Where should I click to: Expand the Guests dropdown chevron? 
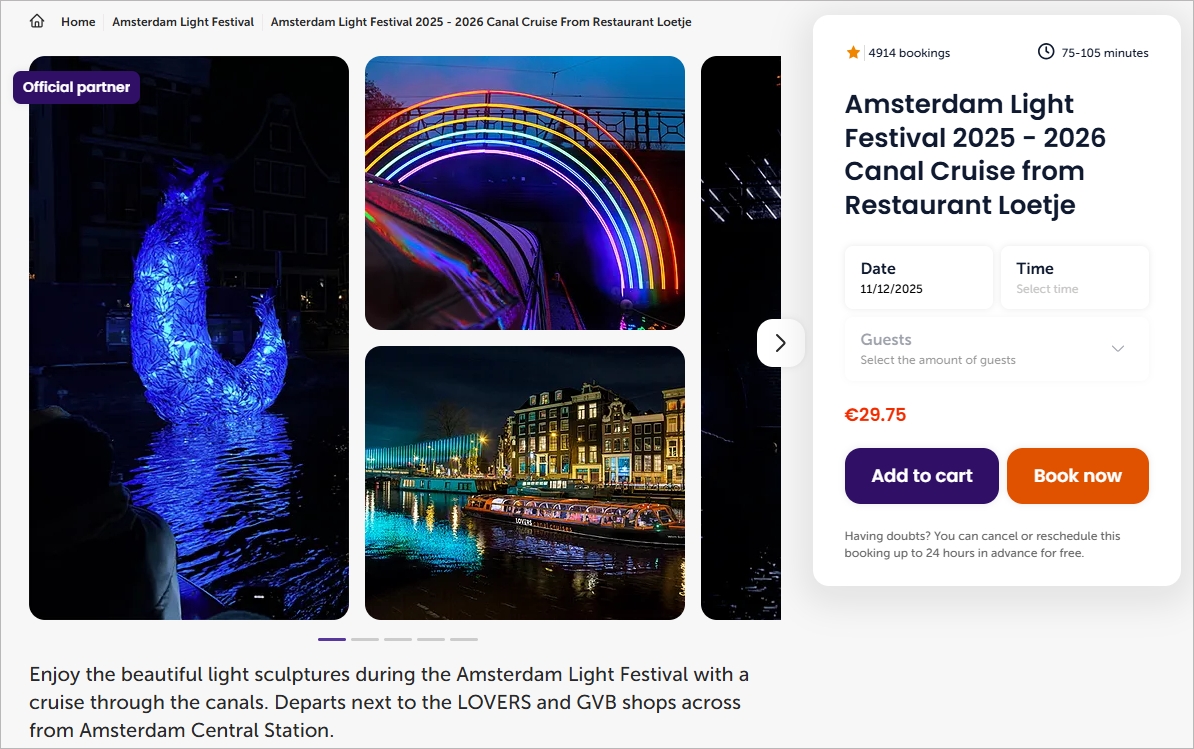coord(1118,348)
